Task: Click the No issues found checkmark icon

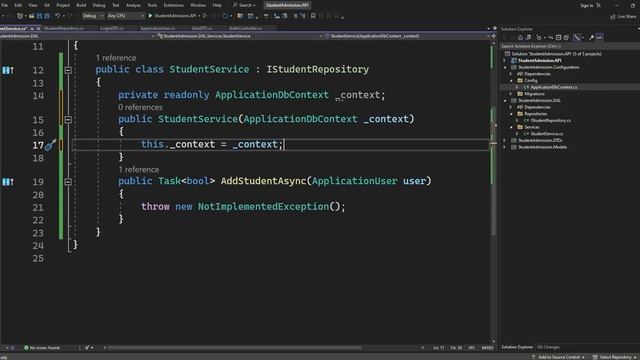Action: pos(26,348)
